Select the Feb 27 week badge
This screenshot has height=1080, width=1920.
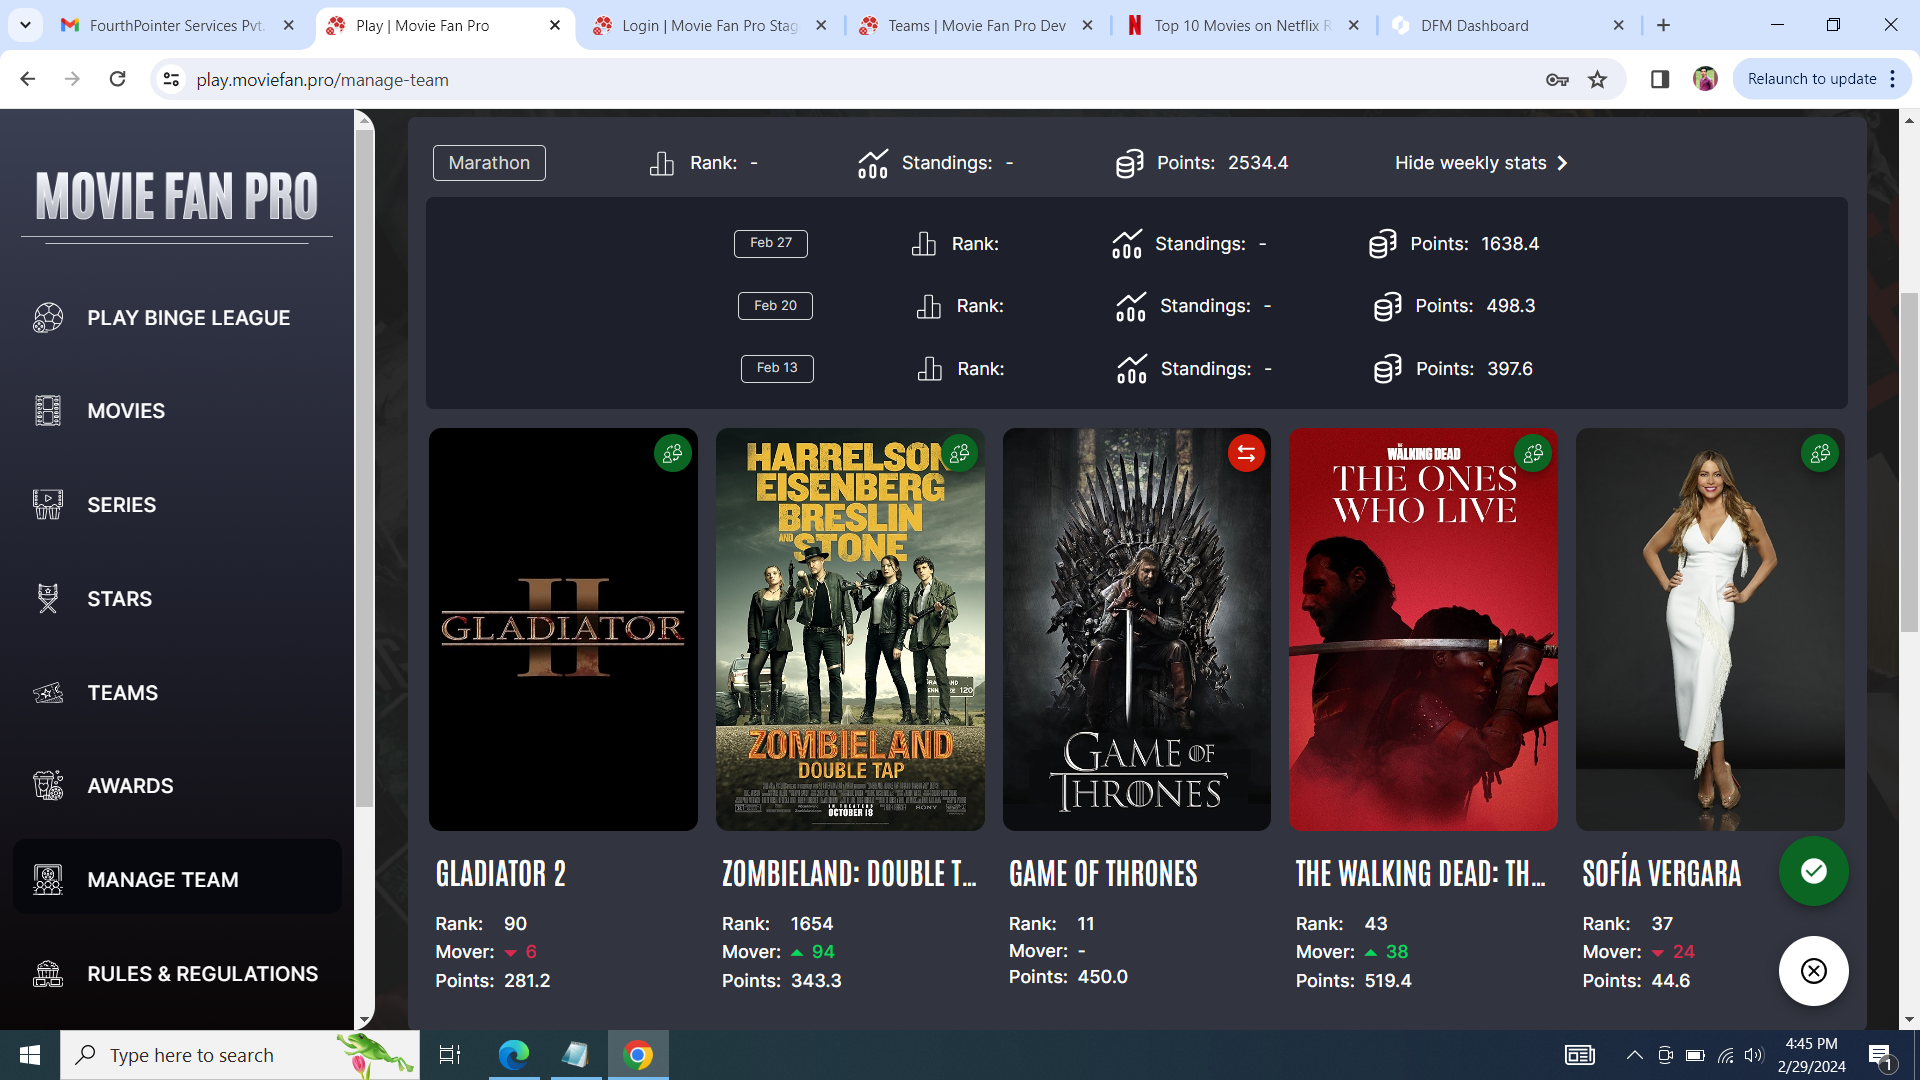click(x=771, y=243)
